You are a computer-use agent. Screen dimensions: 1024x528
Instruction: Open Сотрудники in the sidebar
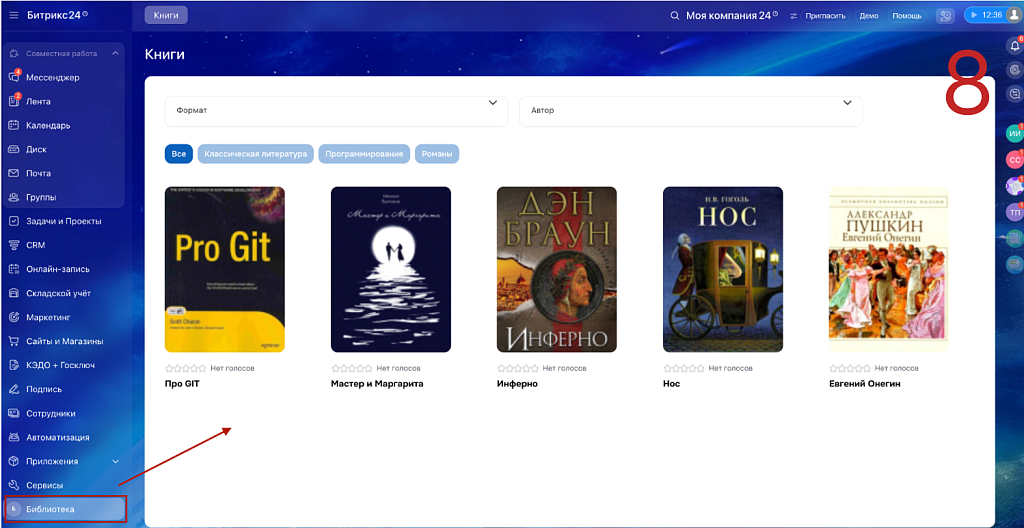tap(50, 413)
